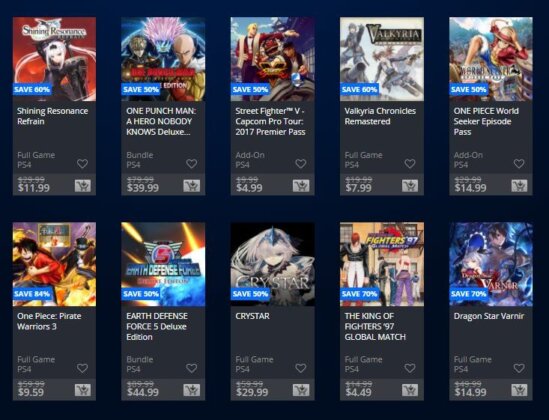
Task: Wishlist Shining Resonance Refrain via heart icon
Action: pos(82,163)
